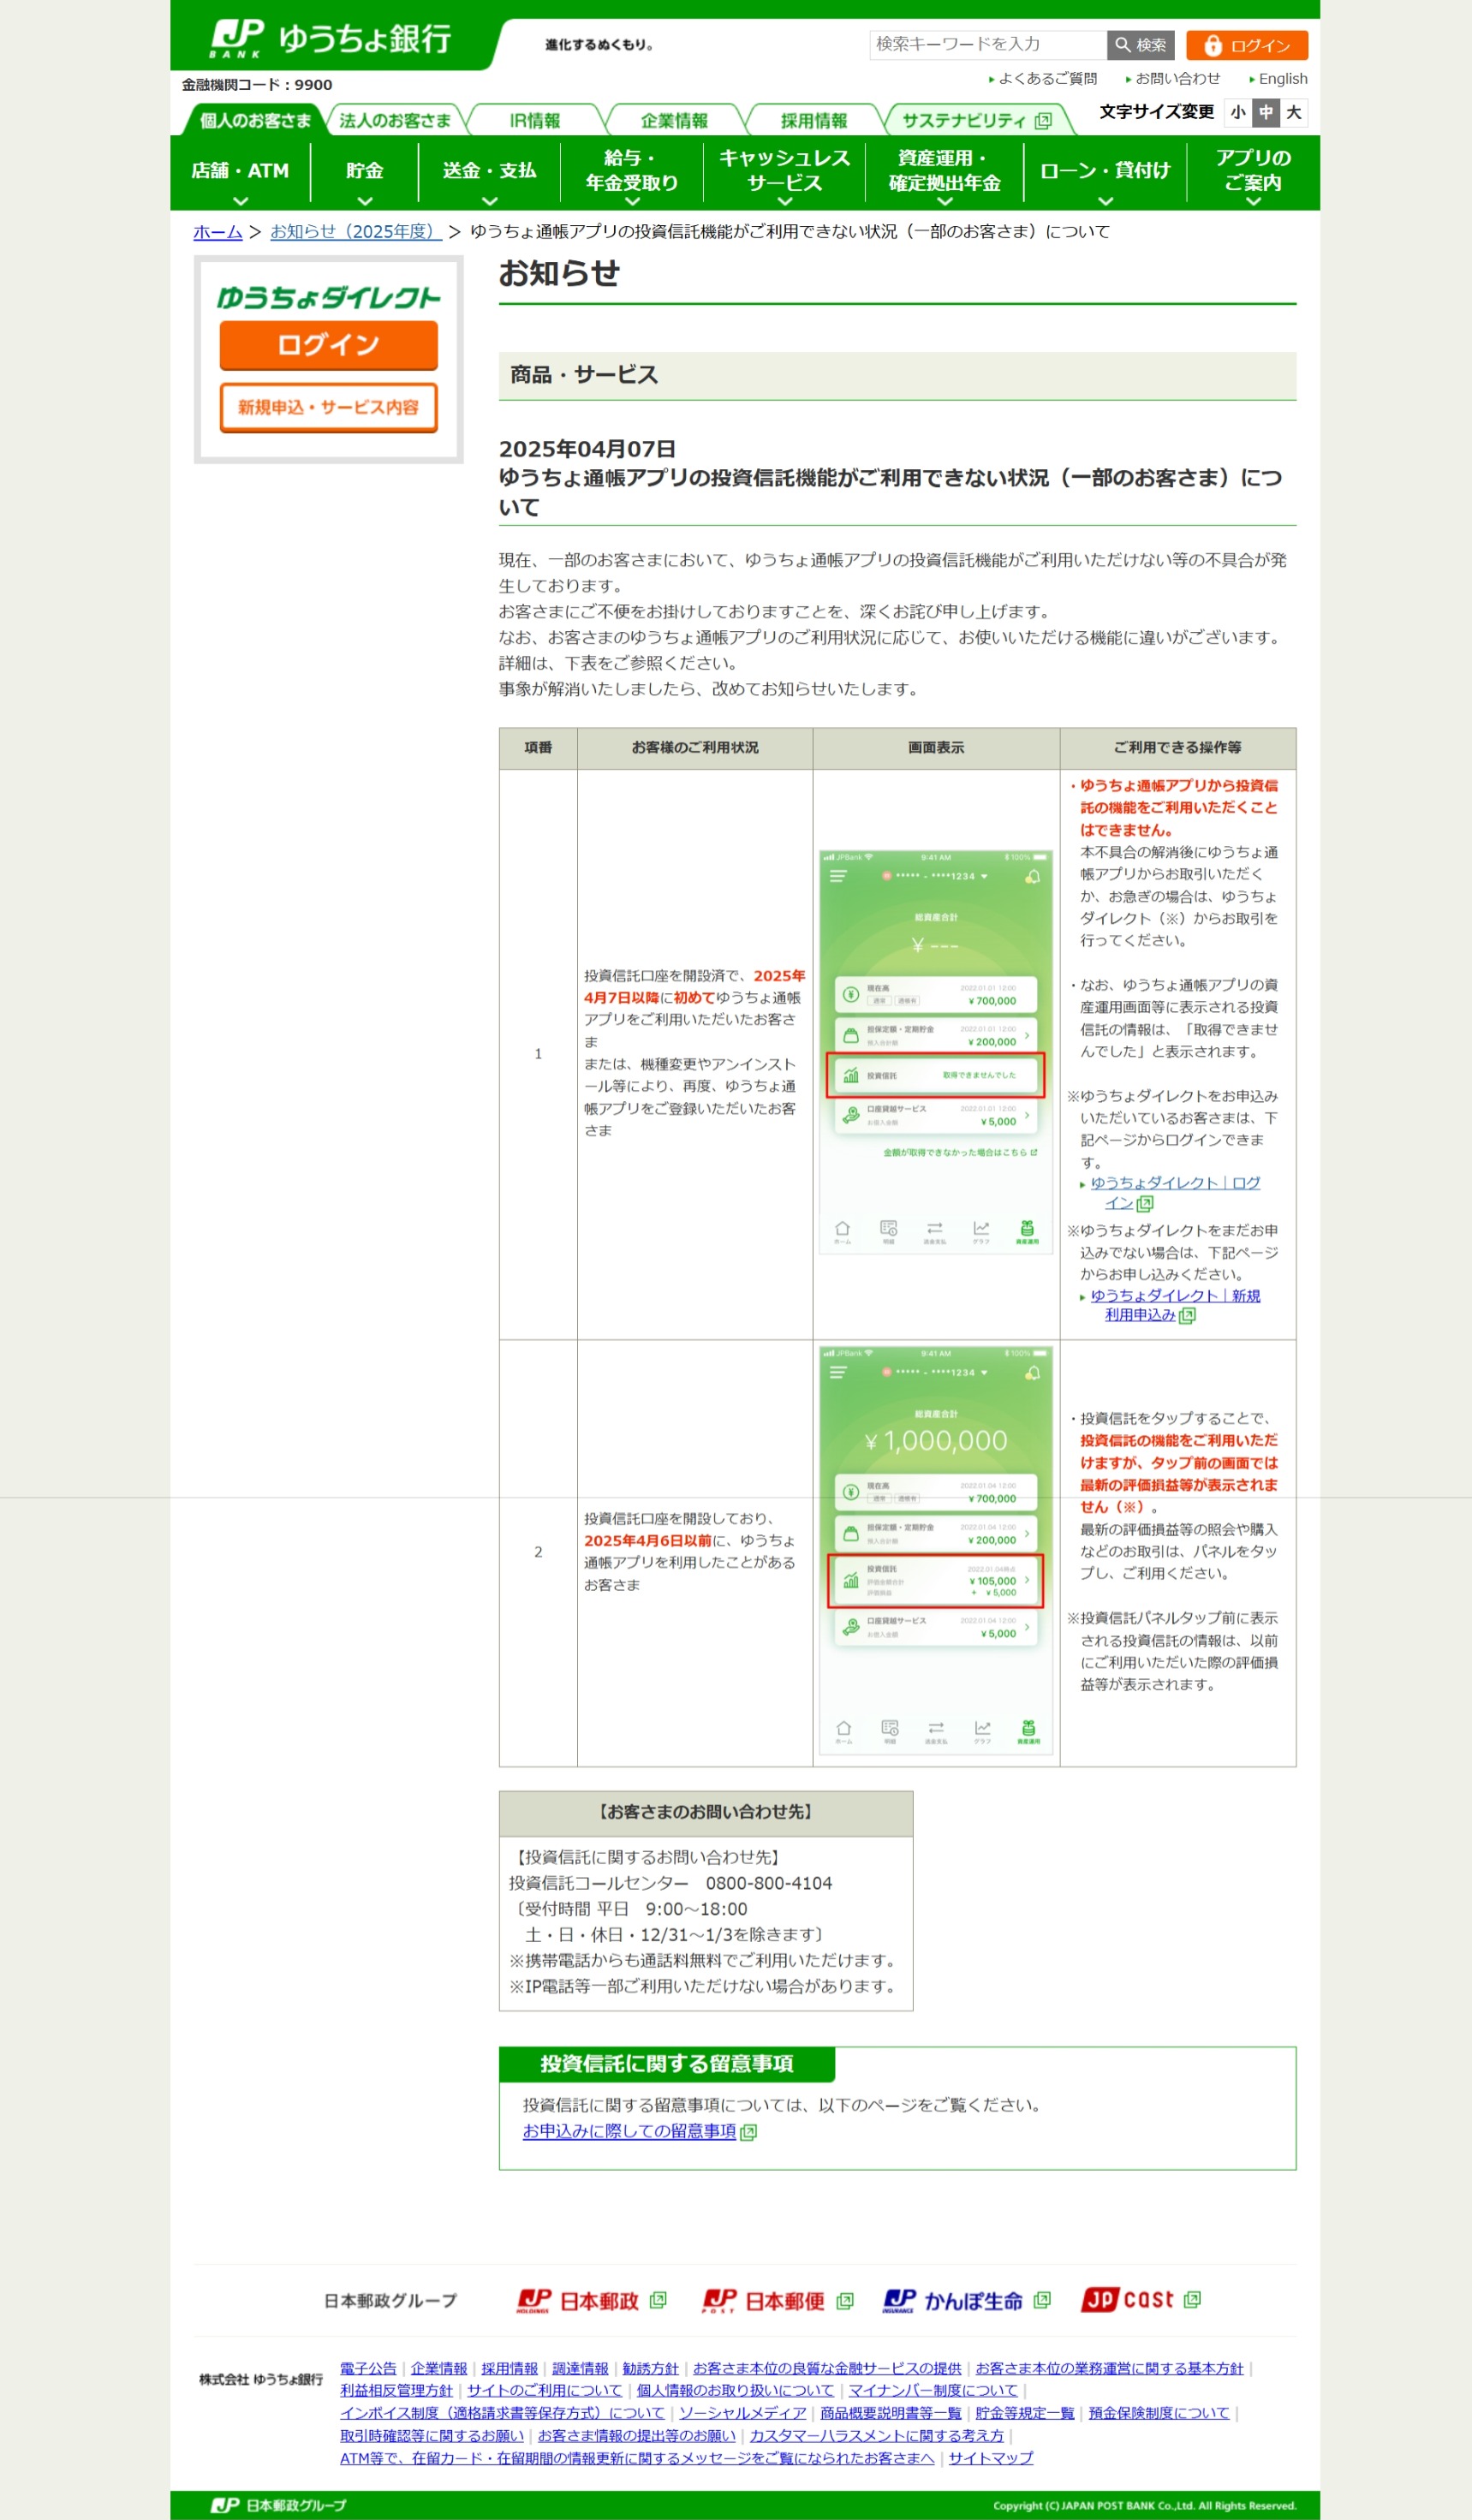Set text size to 中
This screenshot has width=1472, height=2520.
click(x=1266, y=112)
